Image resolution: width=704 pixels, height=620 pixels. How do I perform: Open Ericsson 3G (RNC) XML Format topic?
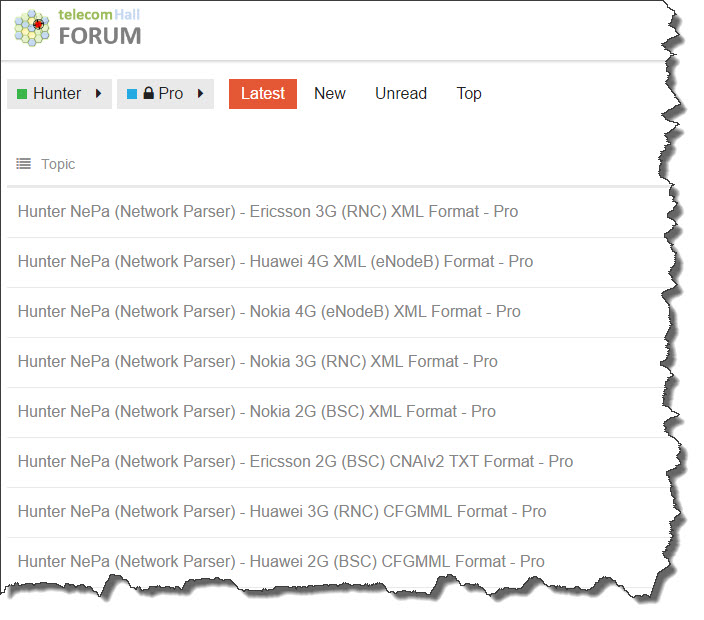[x=268, y=211]
